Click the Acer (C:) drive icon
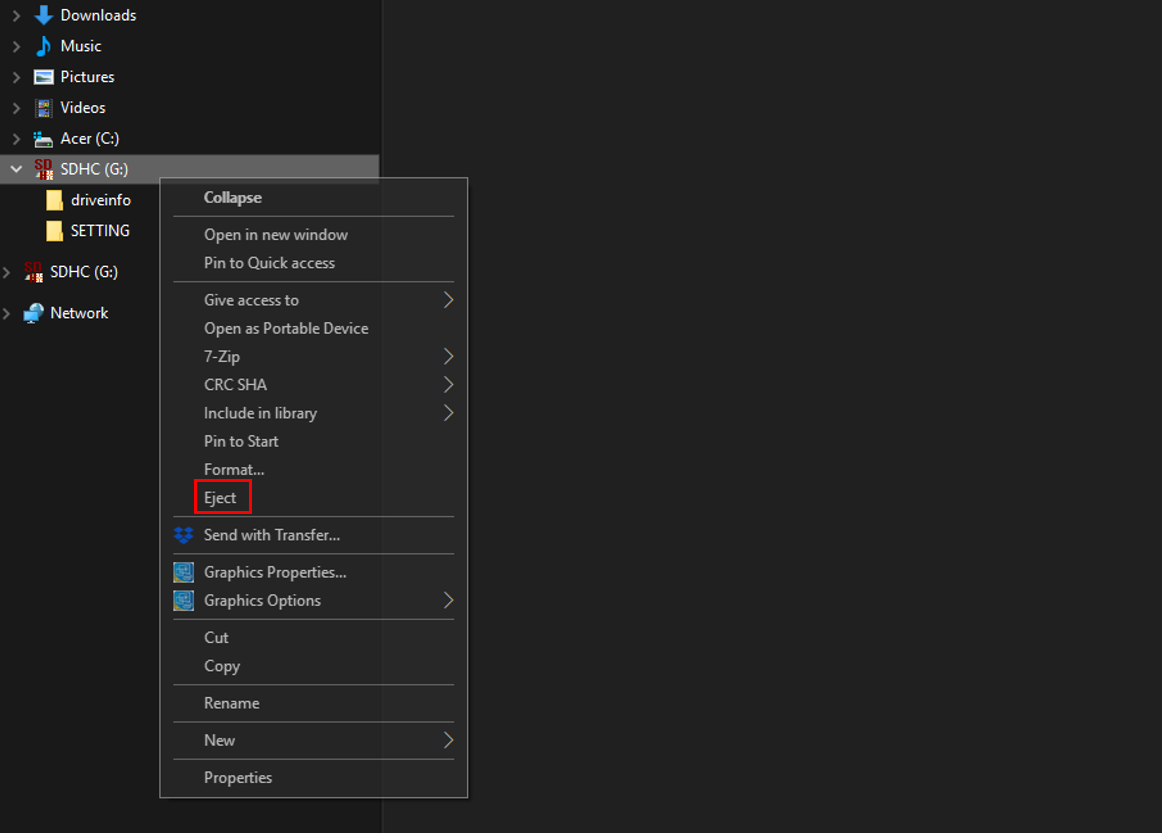 [x=43, y=139]
